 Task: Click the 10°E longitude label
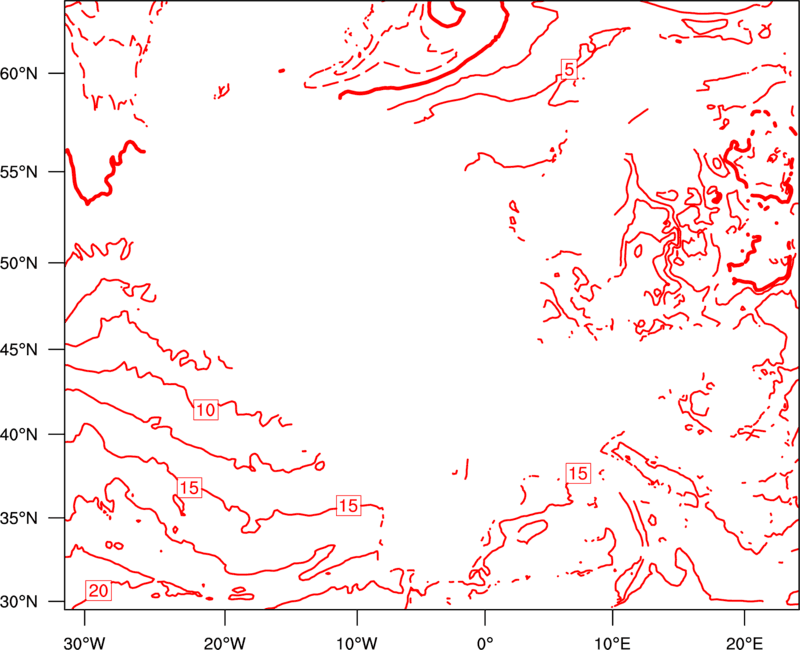(612, 643)
